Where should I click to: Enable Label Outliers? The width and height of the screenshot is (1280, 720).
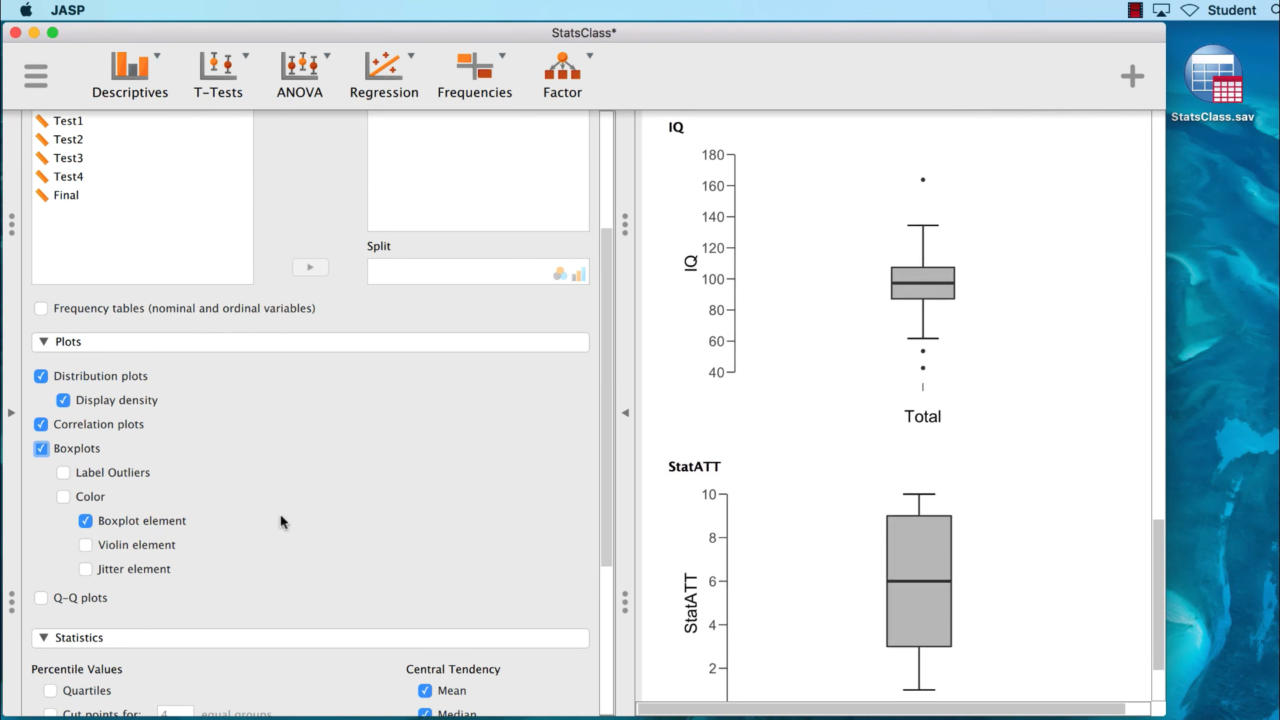(x=63, y=472)
